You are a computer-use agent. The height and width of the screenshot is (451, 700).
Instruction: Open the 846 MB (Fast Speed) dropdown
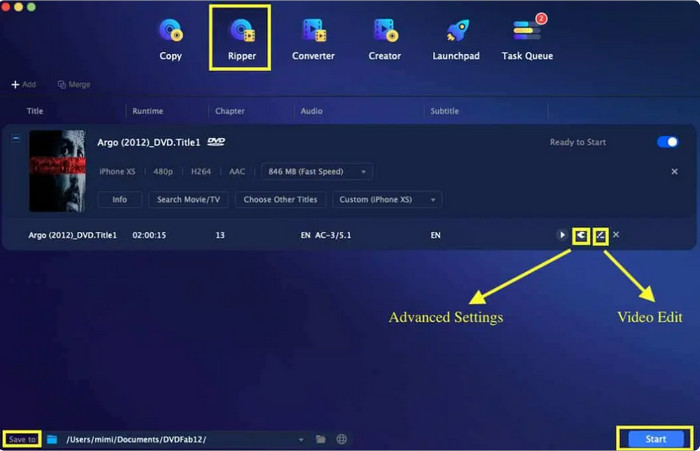(x=317, y=171)
